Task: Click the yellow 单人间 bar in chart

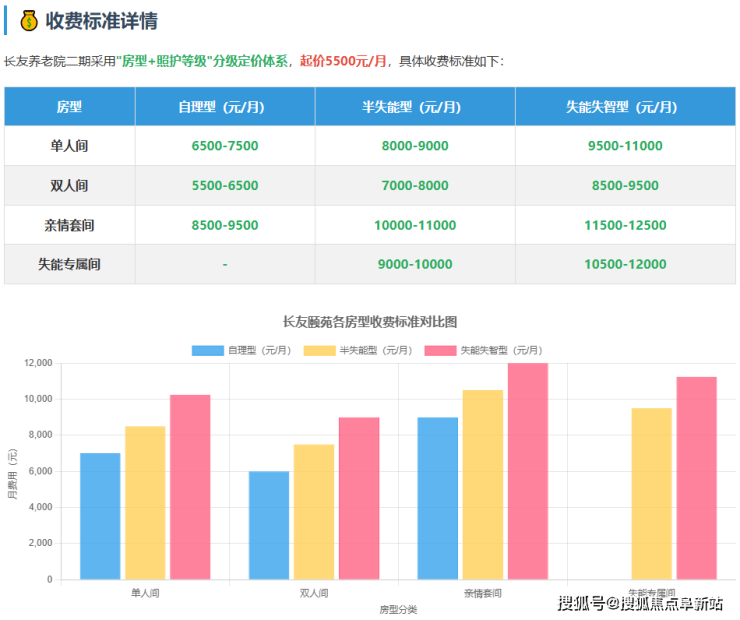Action: 145,503
